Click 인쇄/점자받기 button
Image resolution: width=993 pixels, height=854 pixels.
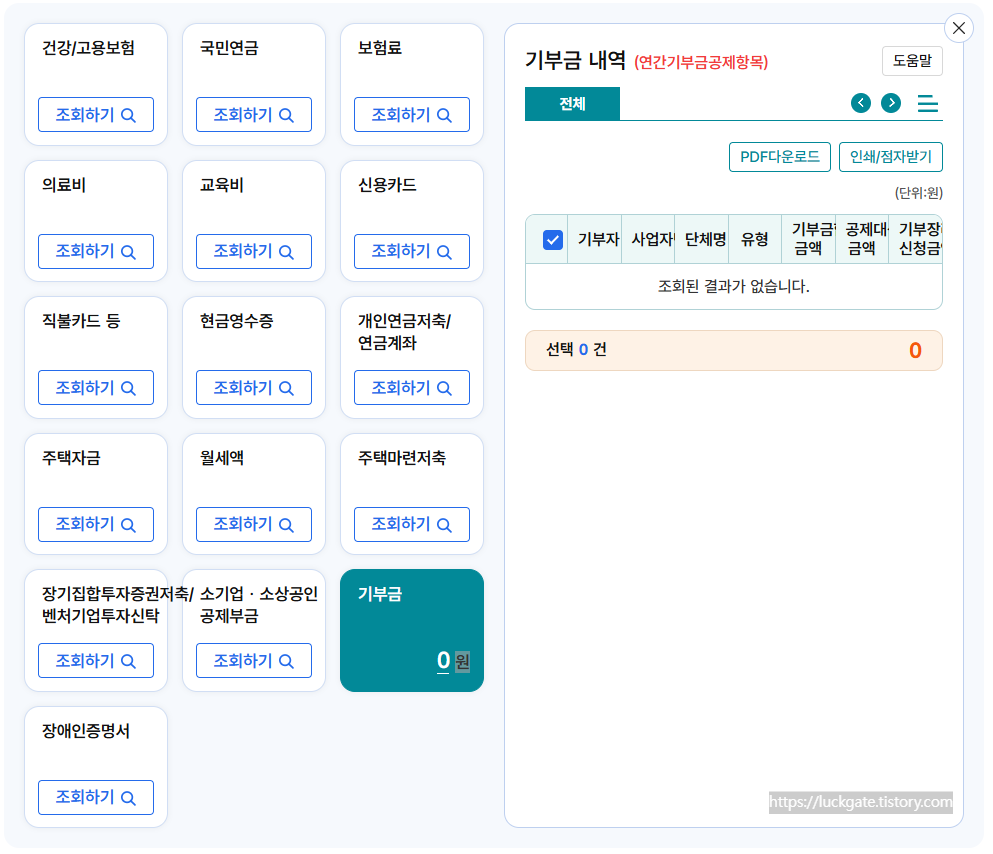pos(890,156)
